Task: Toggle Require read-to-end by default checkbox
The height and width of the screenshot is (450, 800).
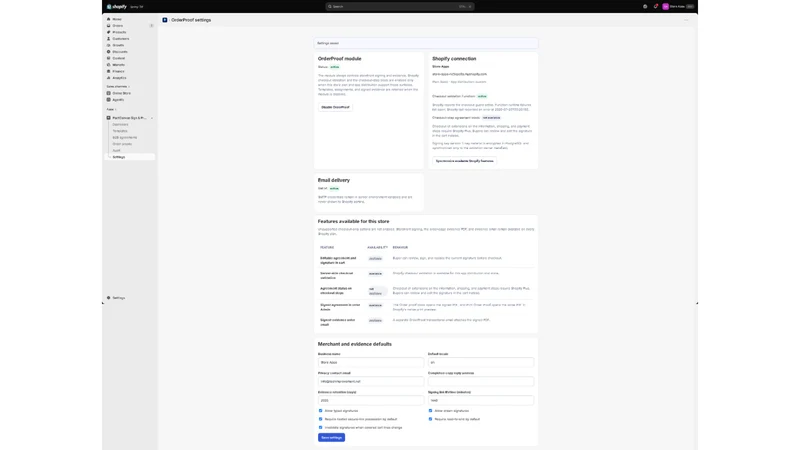Action: click(430, 419)
